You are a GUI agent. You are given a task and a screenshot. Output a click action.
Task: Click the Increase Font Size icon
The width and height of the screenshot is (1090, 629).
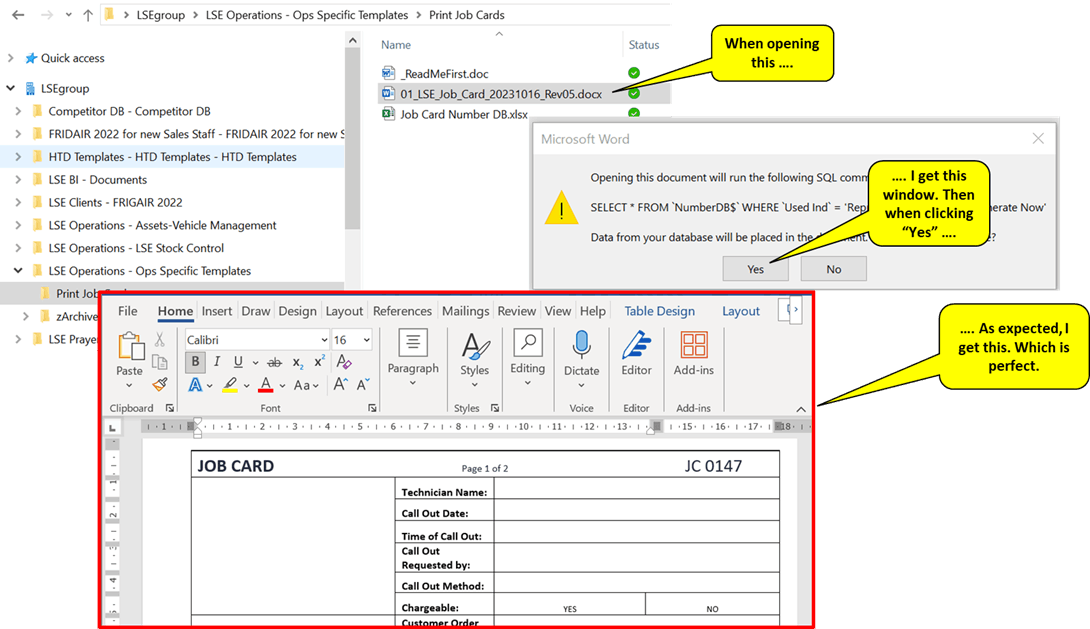[x=340, y=384]
